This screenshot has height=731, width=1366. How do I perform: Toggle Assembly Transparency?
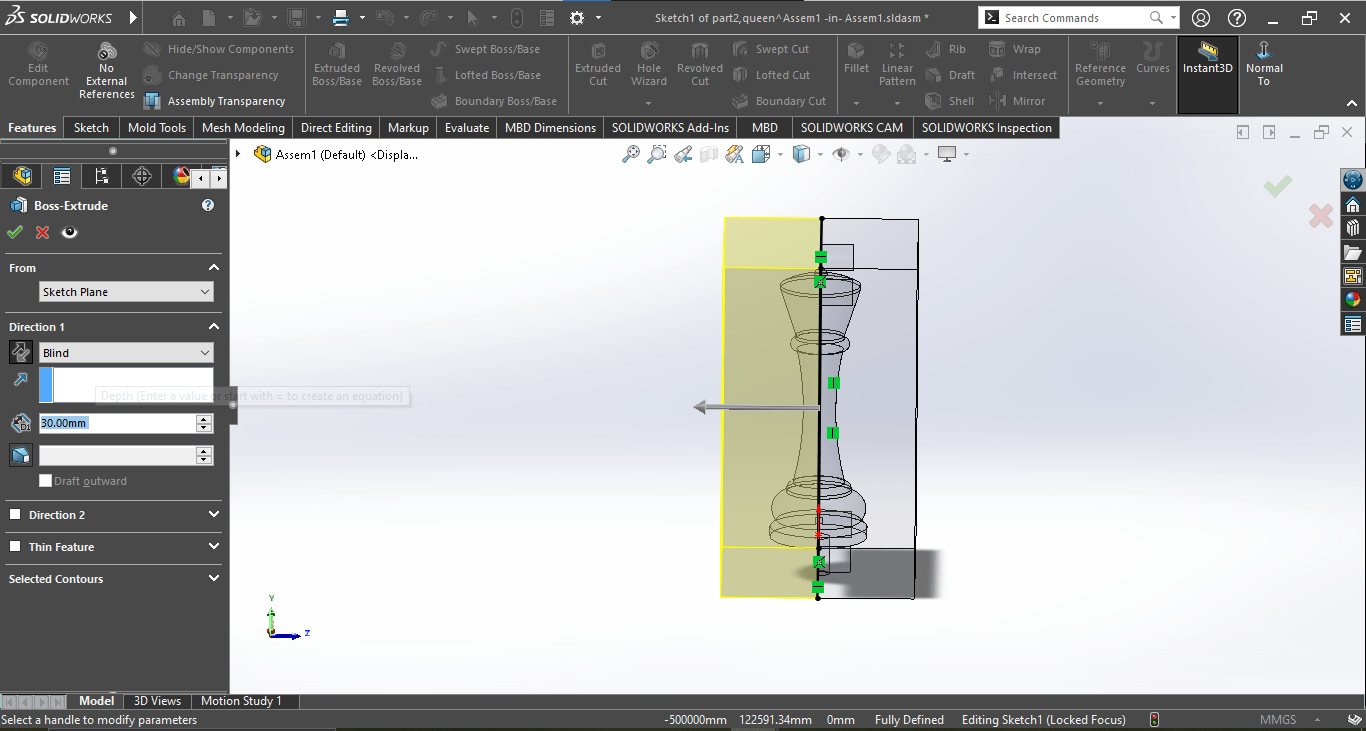(214, 101)
